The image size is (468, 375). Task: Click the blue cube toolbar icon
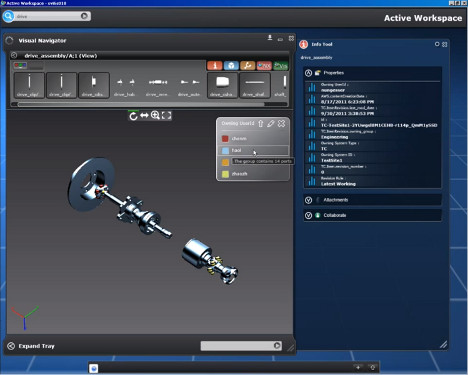(231, 66)
